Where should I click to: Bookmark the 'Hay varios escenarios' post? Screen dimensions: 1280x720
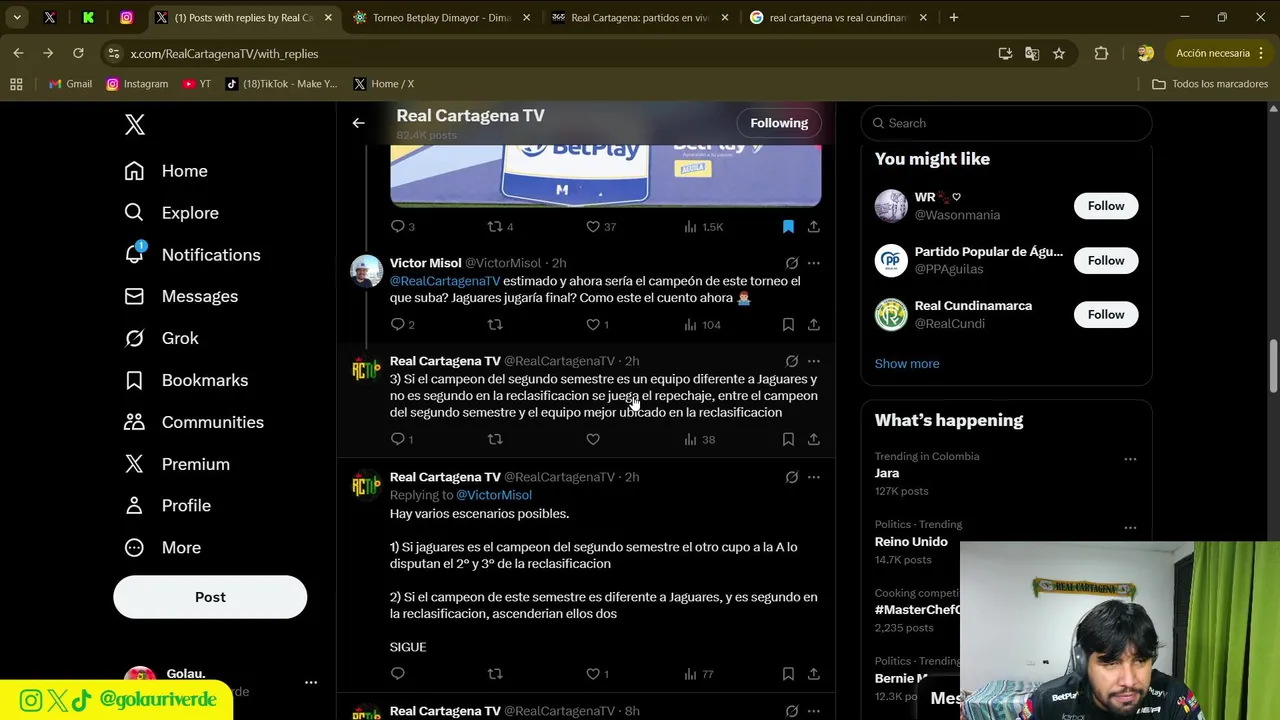(788, 674)
